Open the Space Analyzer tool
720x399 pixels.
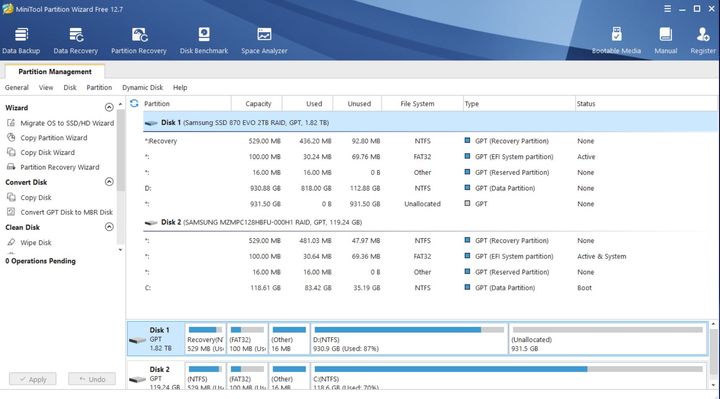pos(264,41)
